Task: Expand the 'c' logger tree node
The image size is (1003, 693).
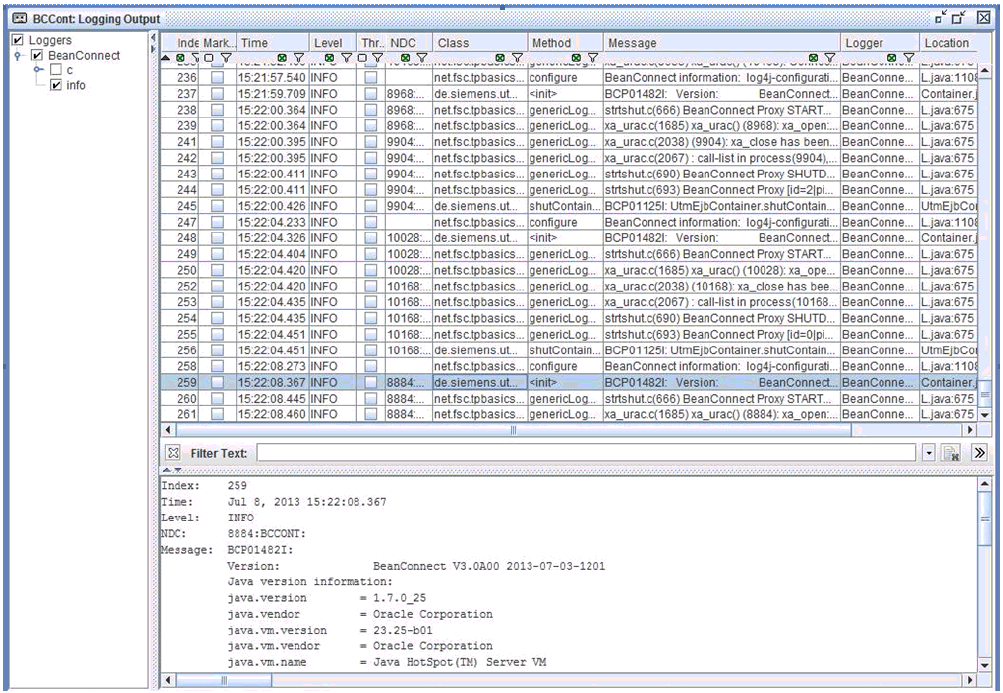Action: click(x=39, y=70)
